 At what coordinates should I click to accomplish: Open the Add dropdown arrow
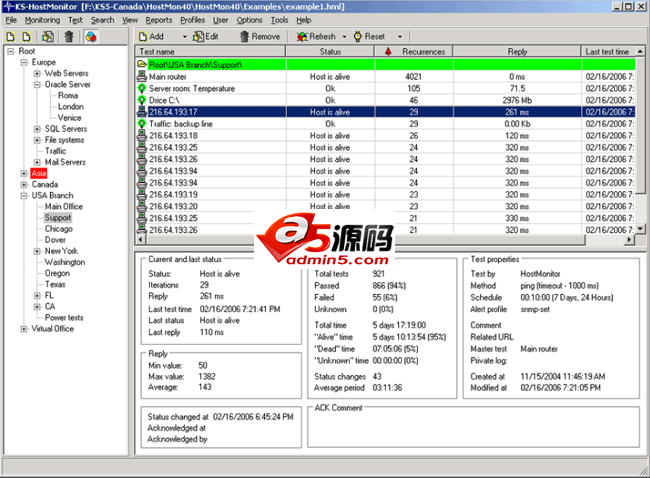(184, 37)
